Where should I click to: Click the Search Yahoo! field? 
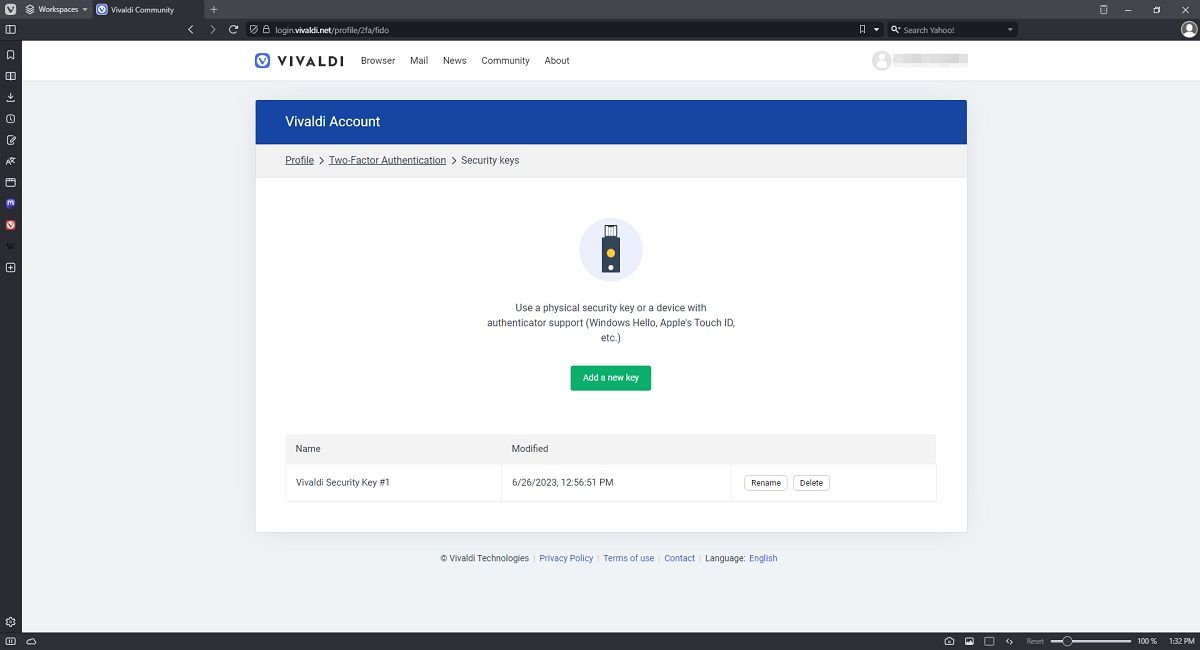coord(952,30)
